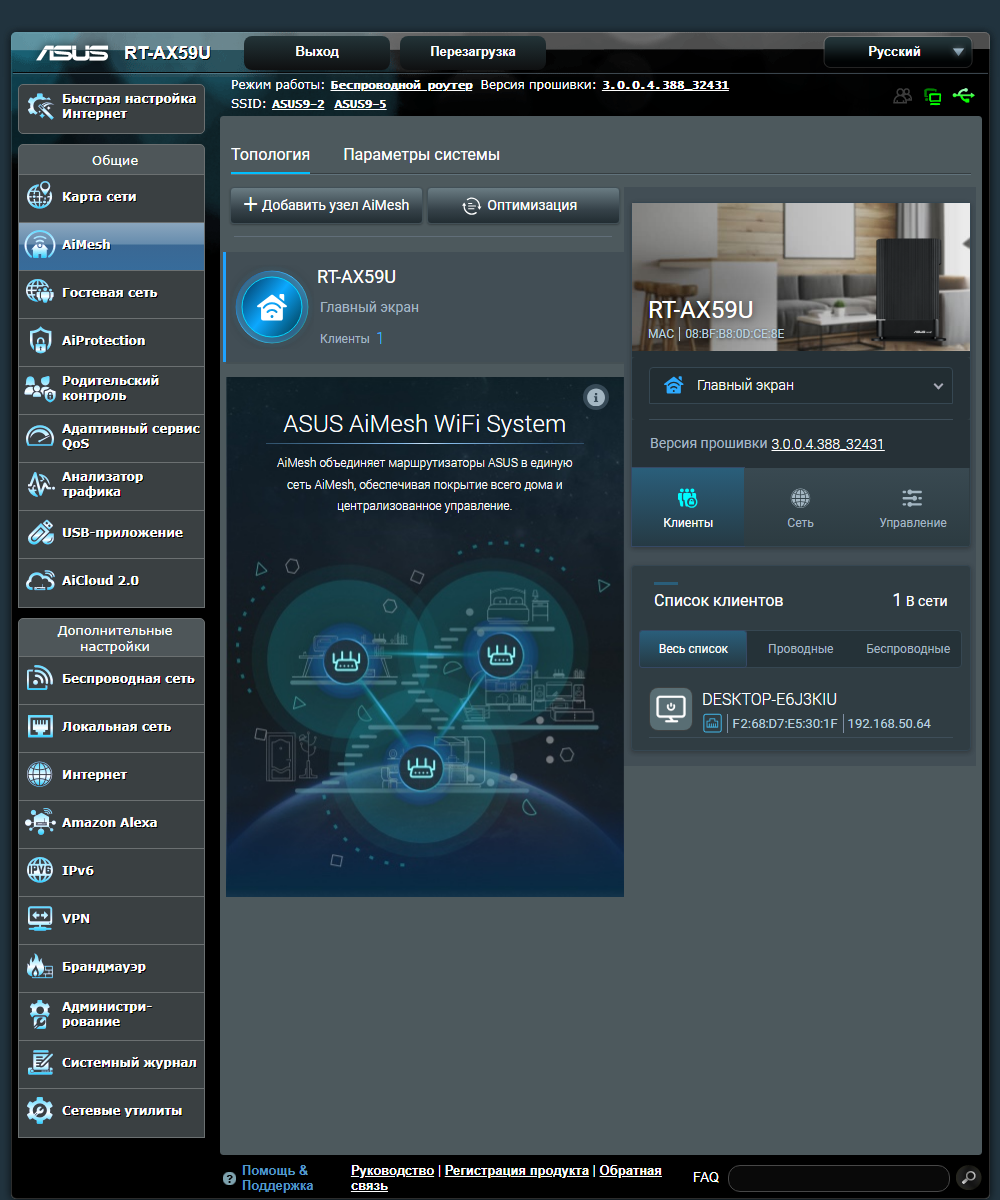
Task: Click the connection type icon beside client MAC
Action: (712, 724)
